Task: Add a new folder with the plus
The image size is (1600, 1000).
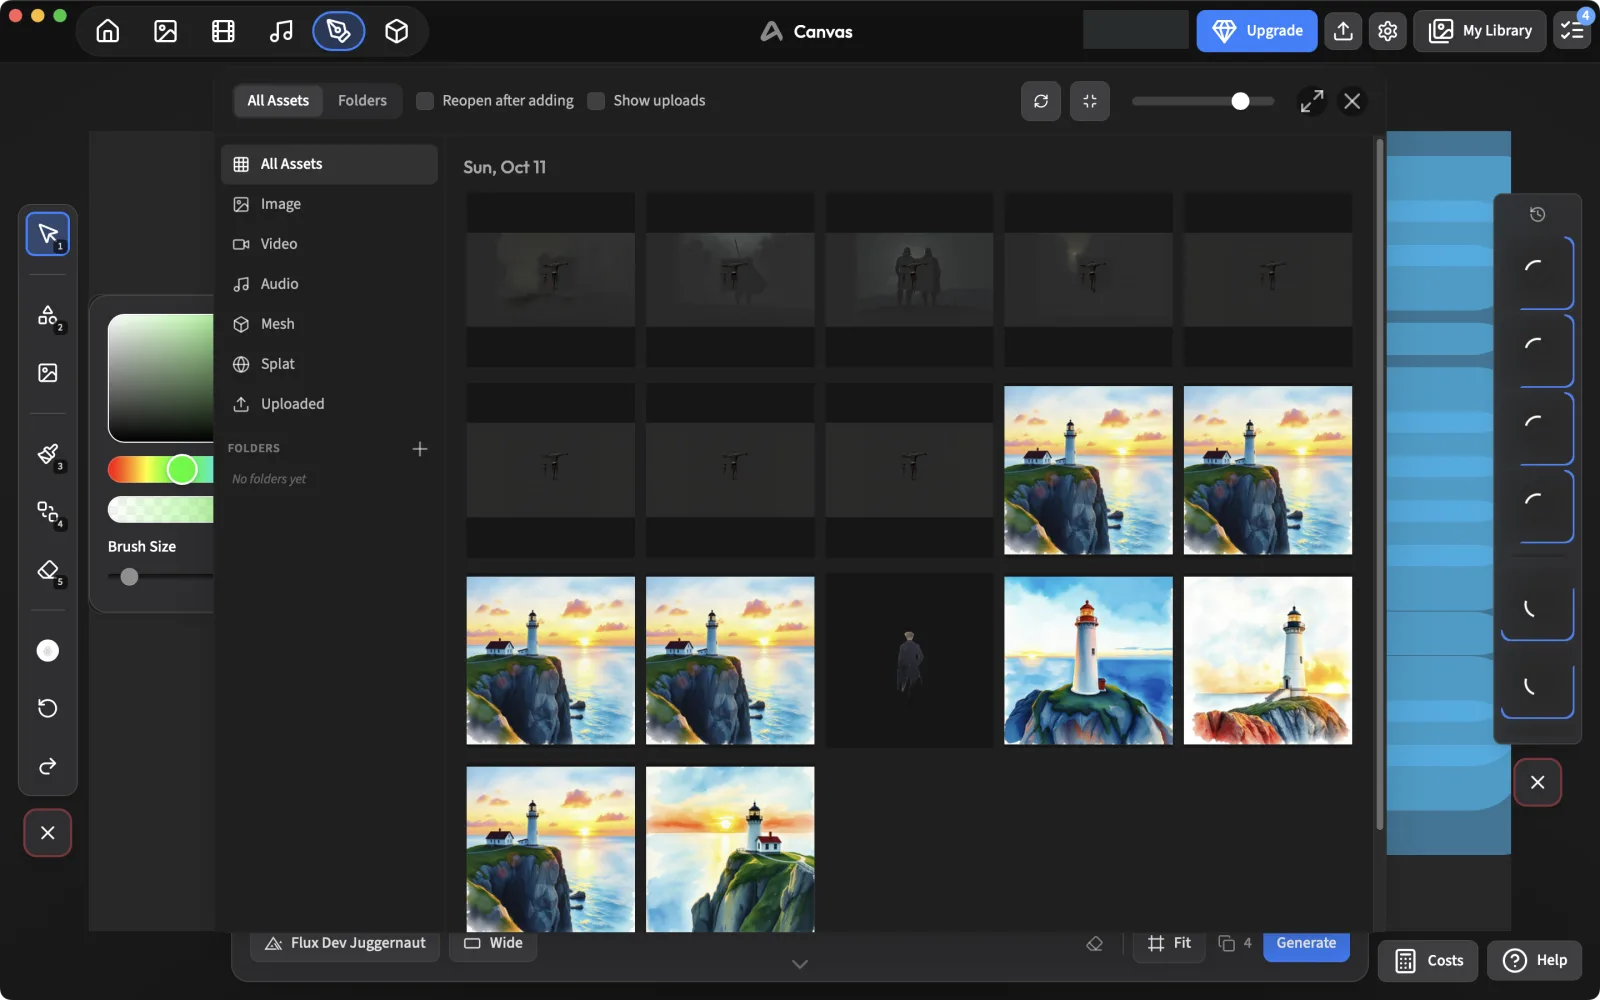Action: pos(420,449)
